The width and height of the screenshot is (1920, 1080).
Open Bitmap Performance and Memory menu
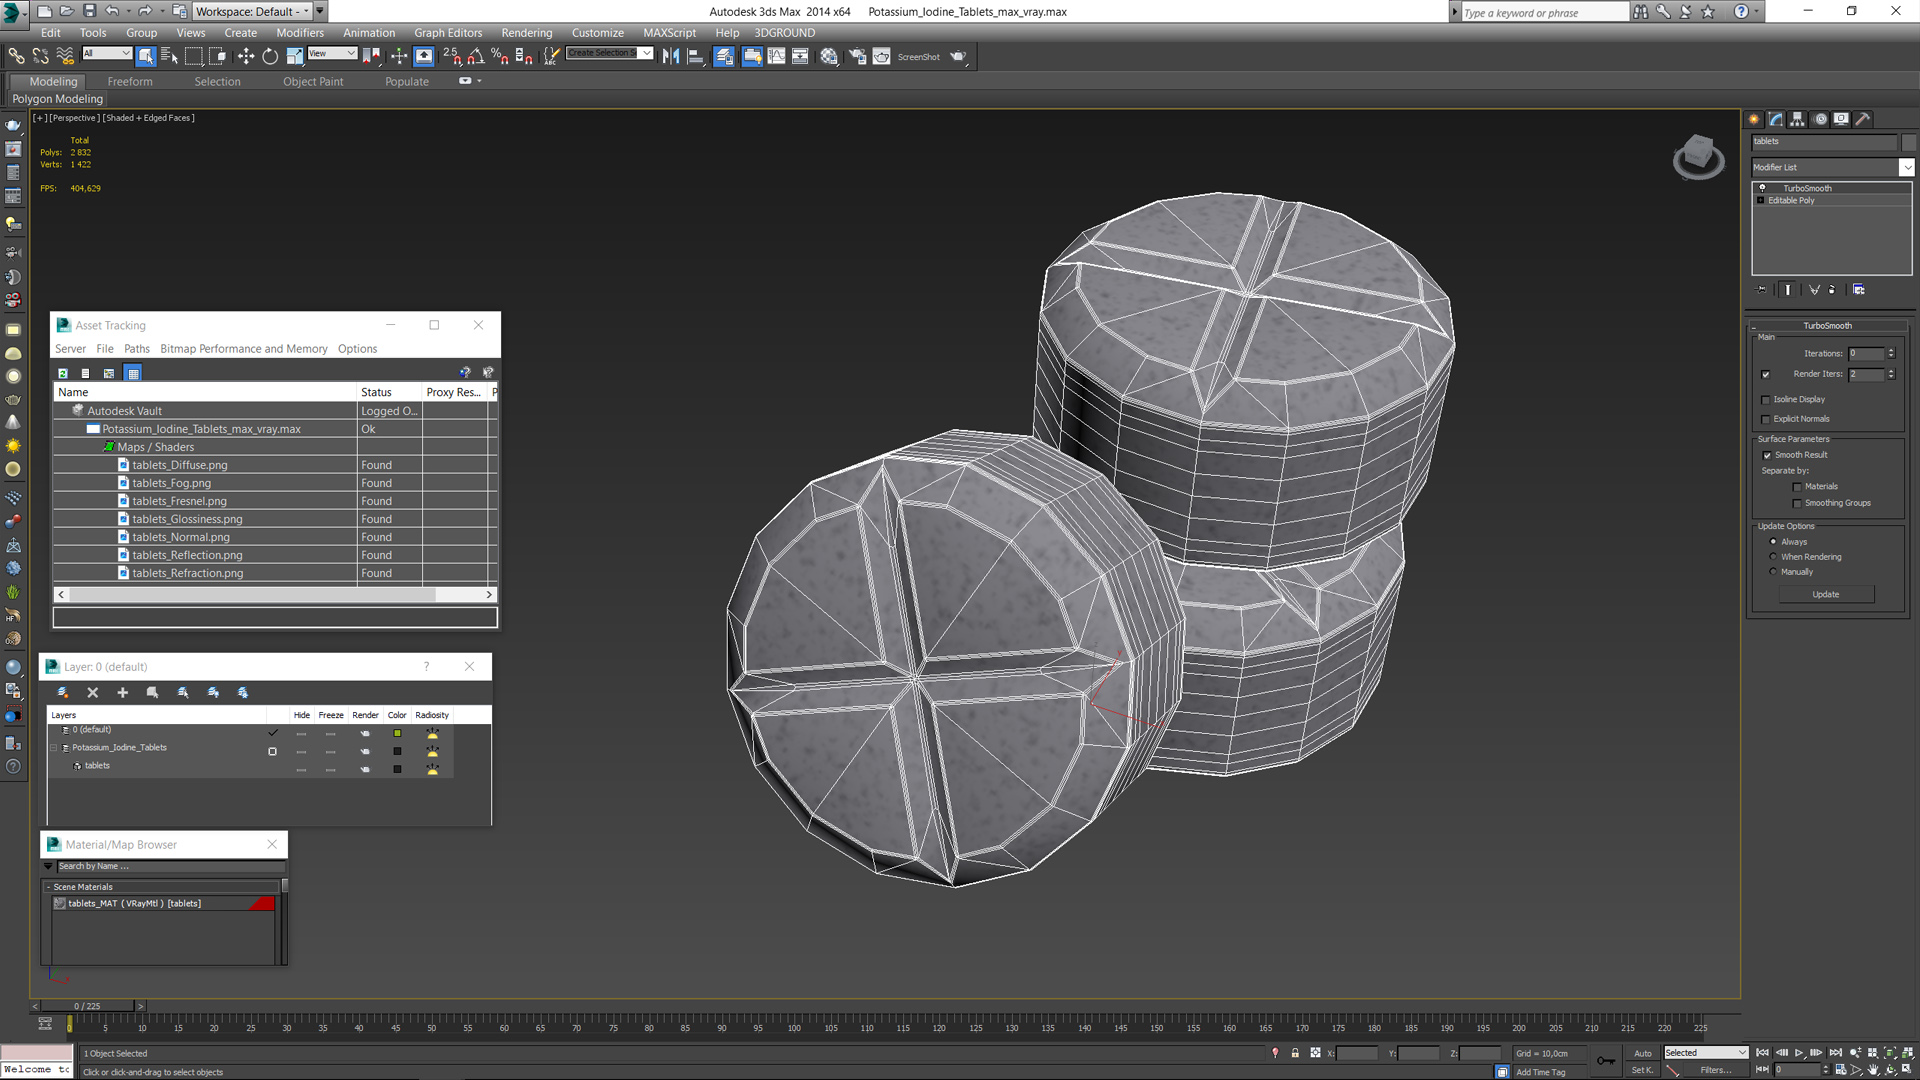(243, 349)
